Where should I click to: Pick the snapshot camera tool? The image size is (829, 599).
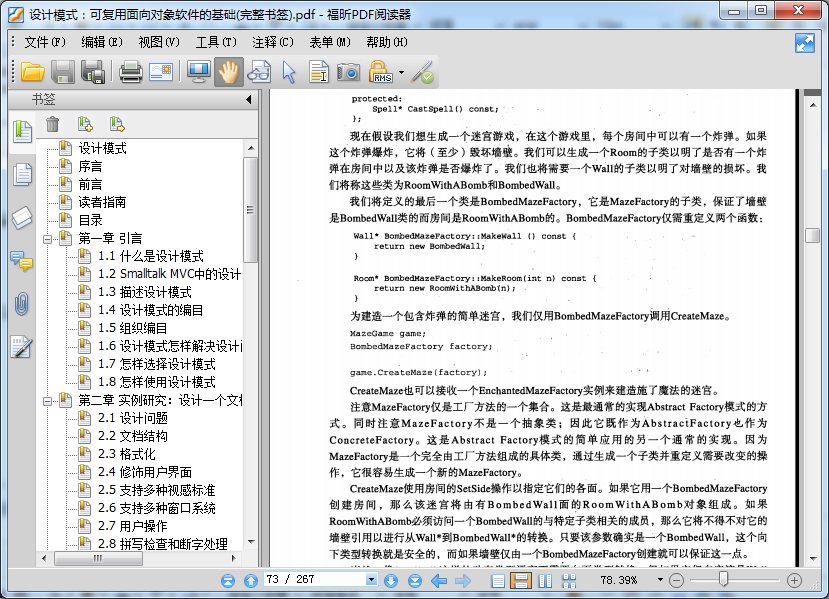click(x=348, y=72)
